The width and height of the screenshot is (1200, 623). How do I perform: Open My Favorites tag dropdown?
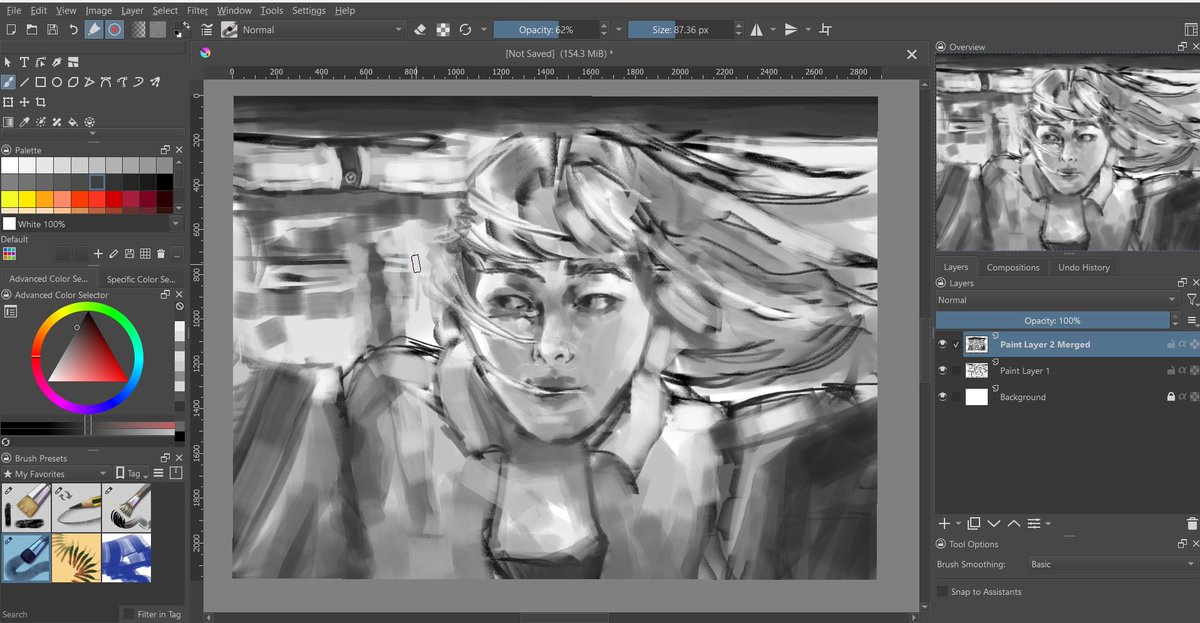tap(55, 474)
